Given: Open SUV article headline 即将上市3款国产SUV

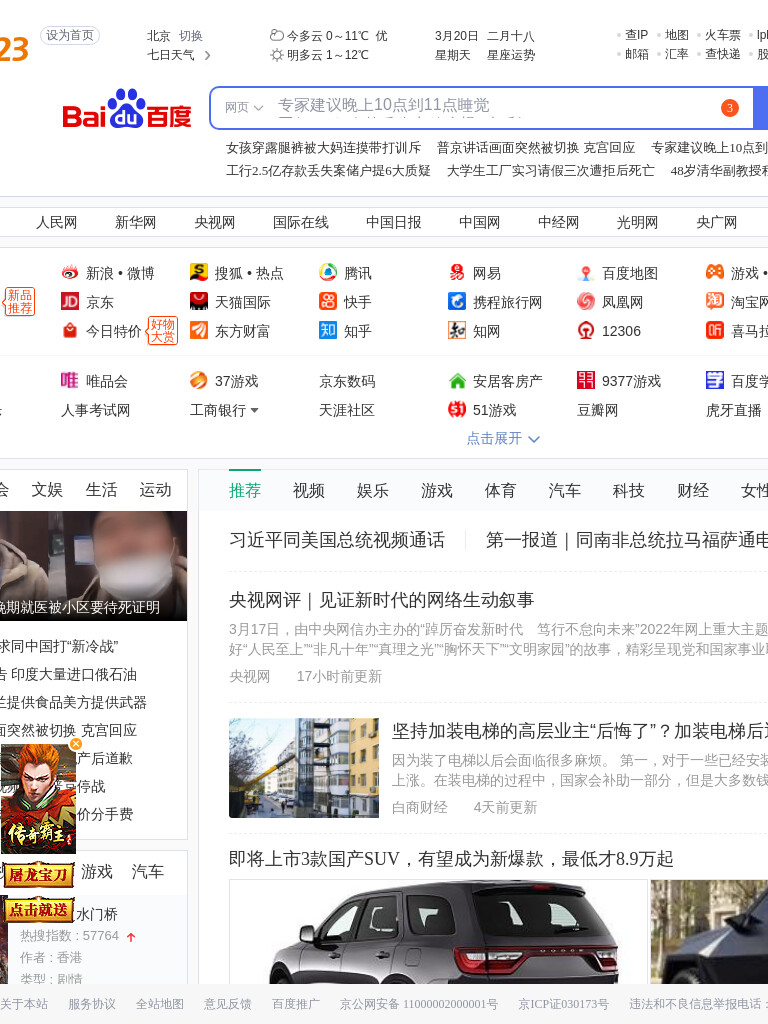Looking at the screenshot, I should [x=451, y=859].
